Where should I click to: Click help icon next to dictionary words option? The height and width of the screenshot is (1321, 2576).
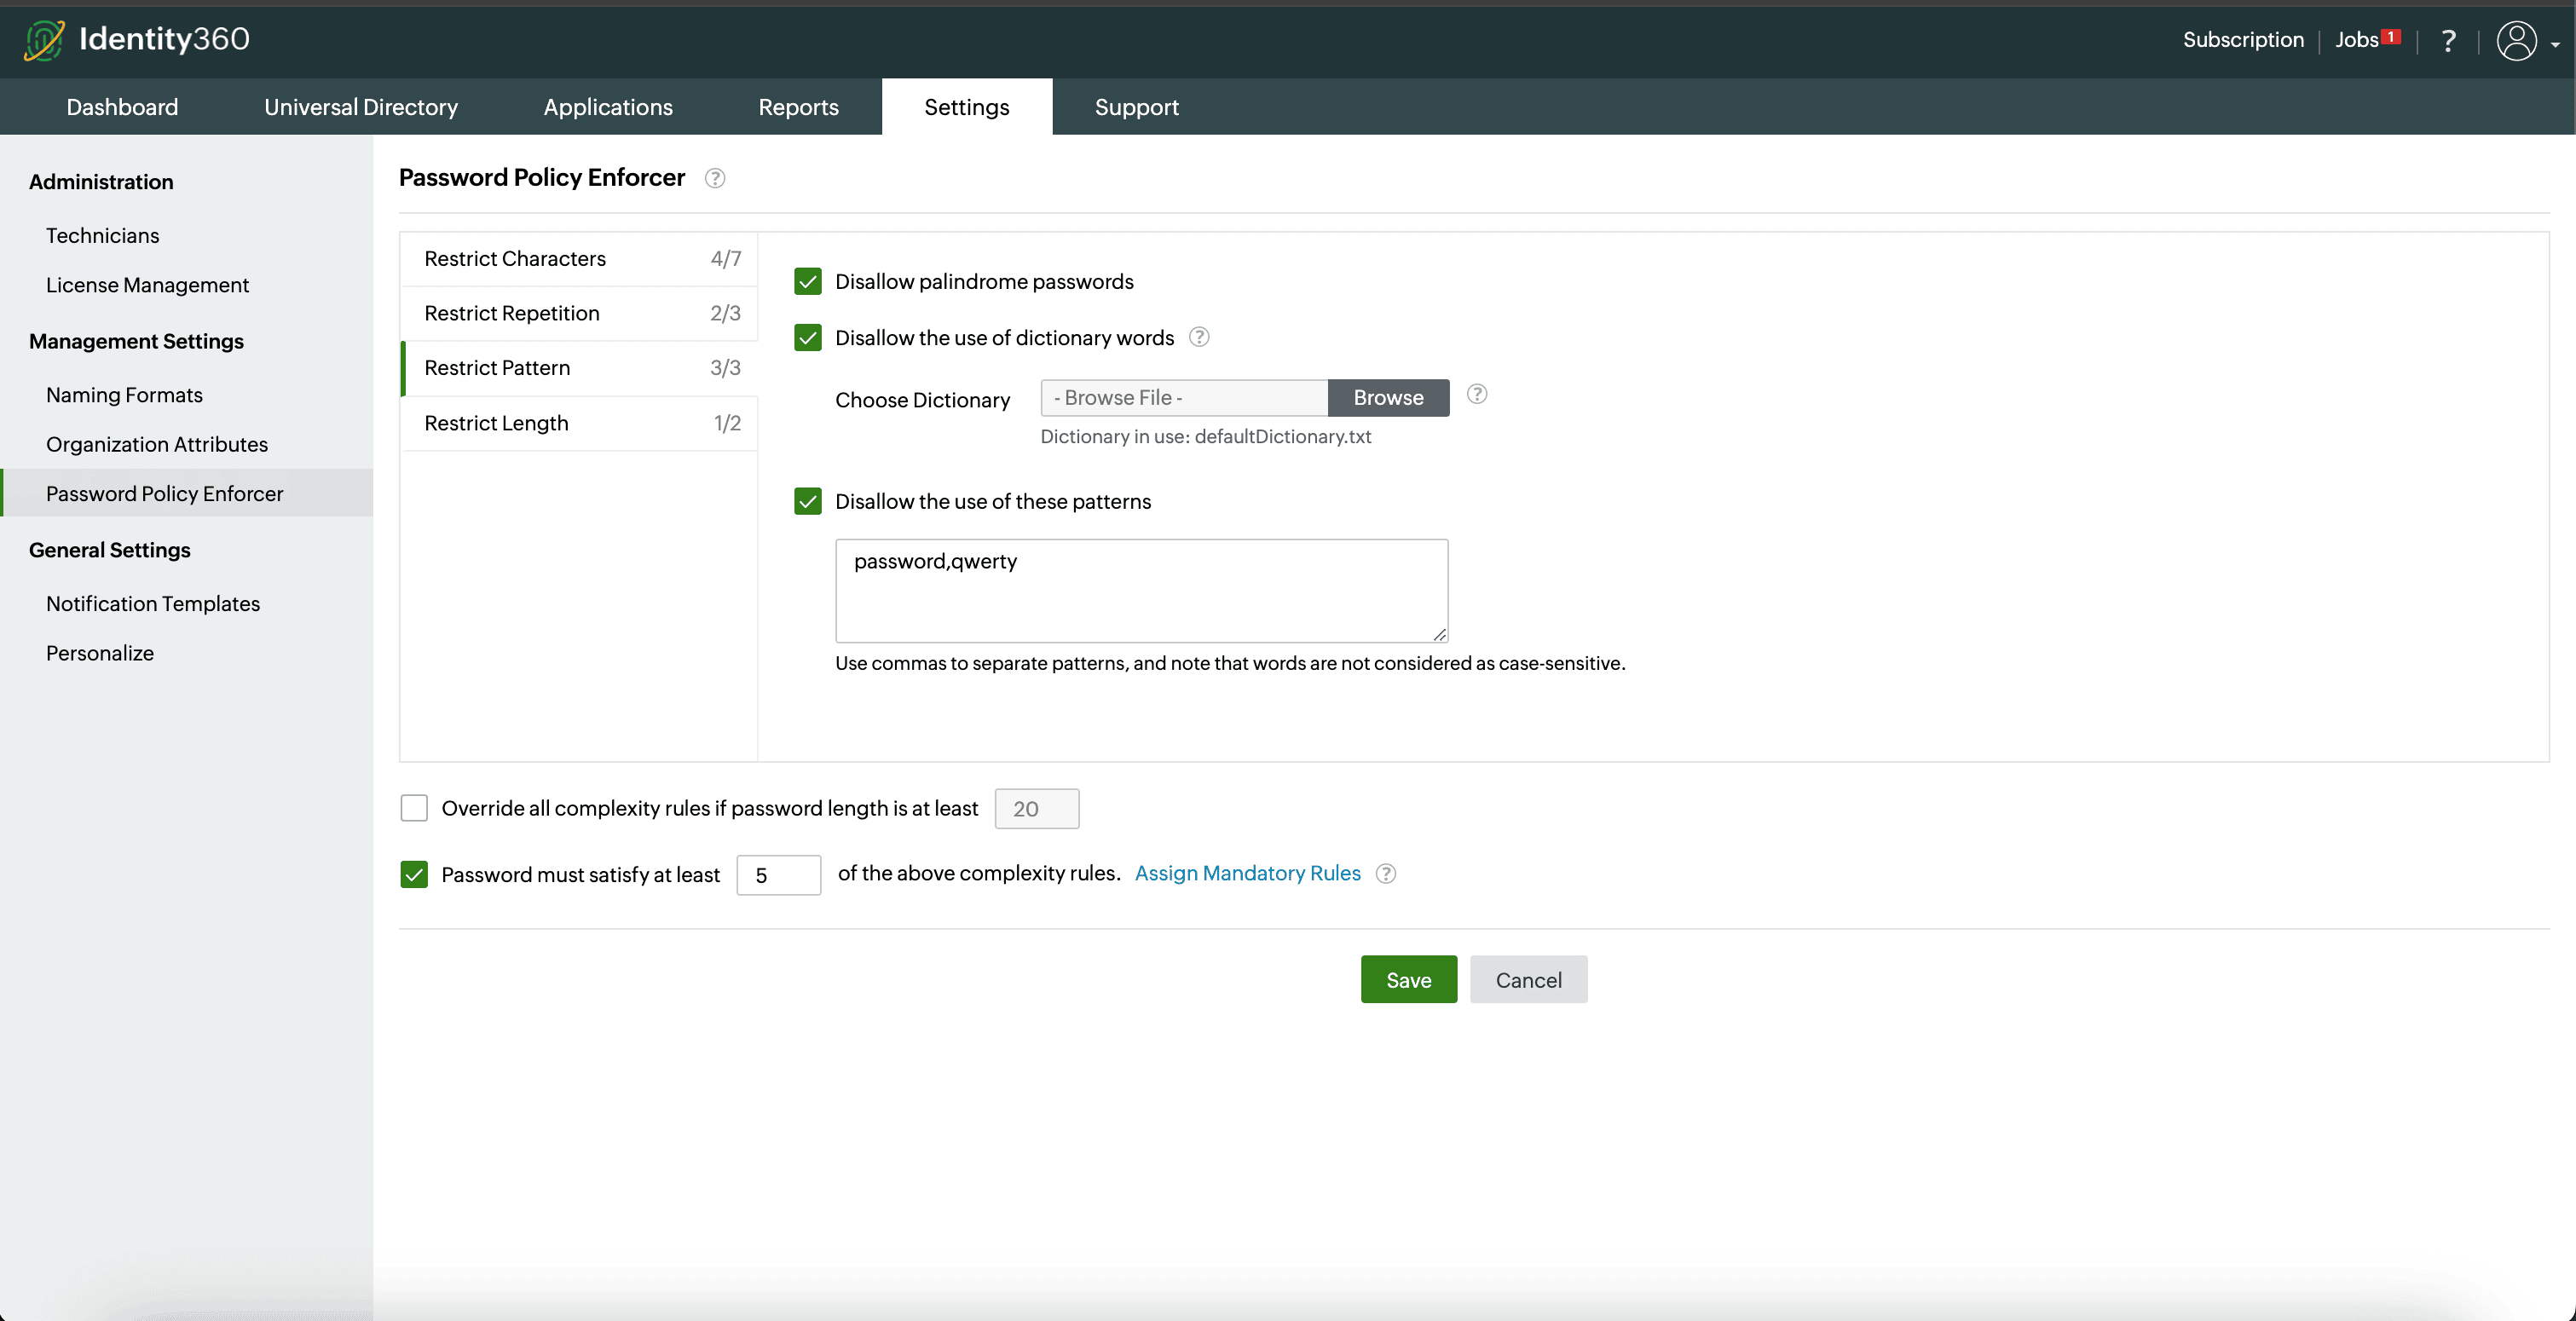coord(1199,337)
